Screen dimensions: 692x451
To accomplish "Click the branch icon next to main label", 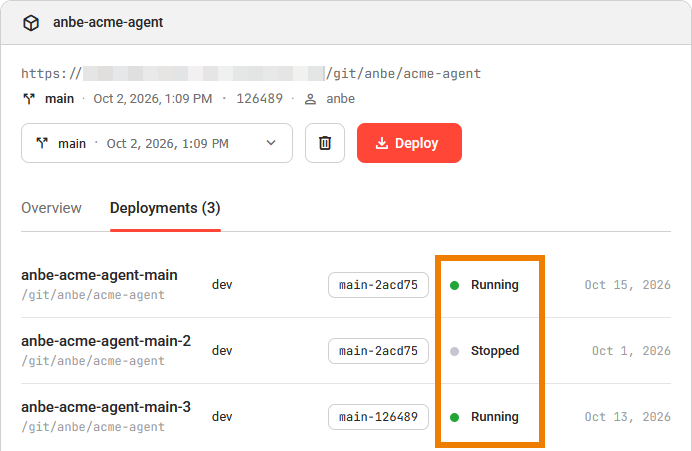I will [29, 99].
